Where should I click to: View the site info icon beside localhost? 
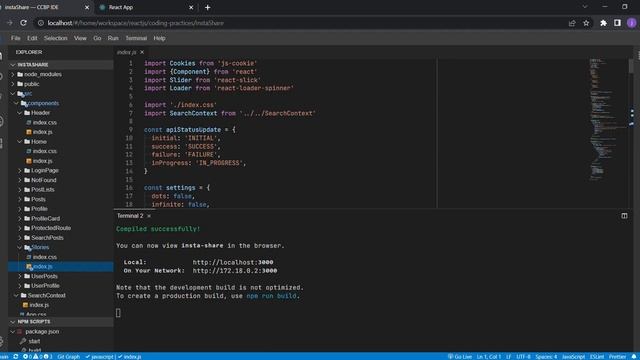40,23
